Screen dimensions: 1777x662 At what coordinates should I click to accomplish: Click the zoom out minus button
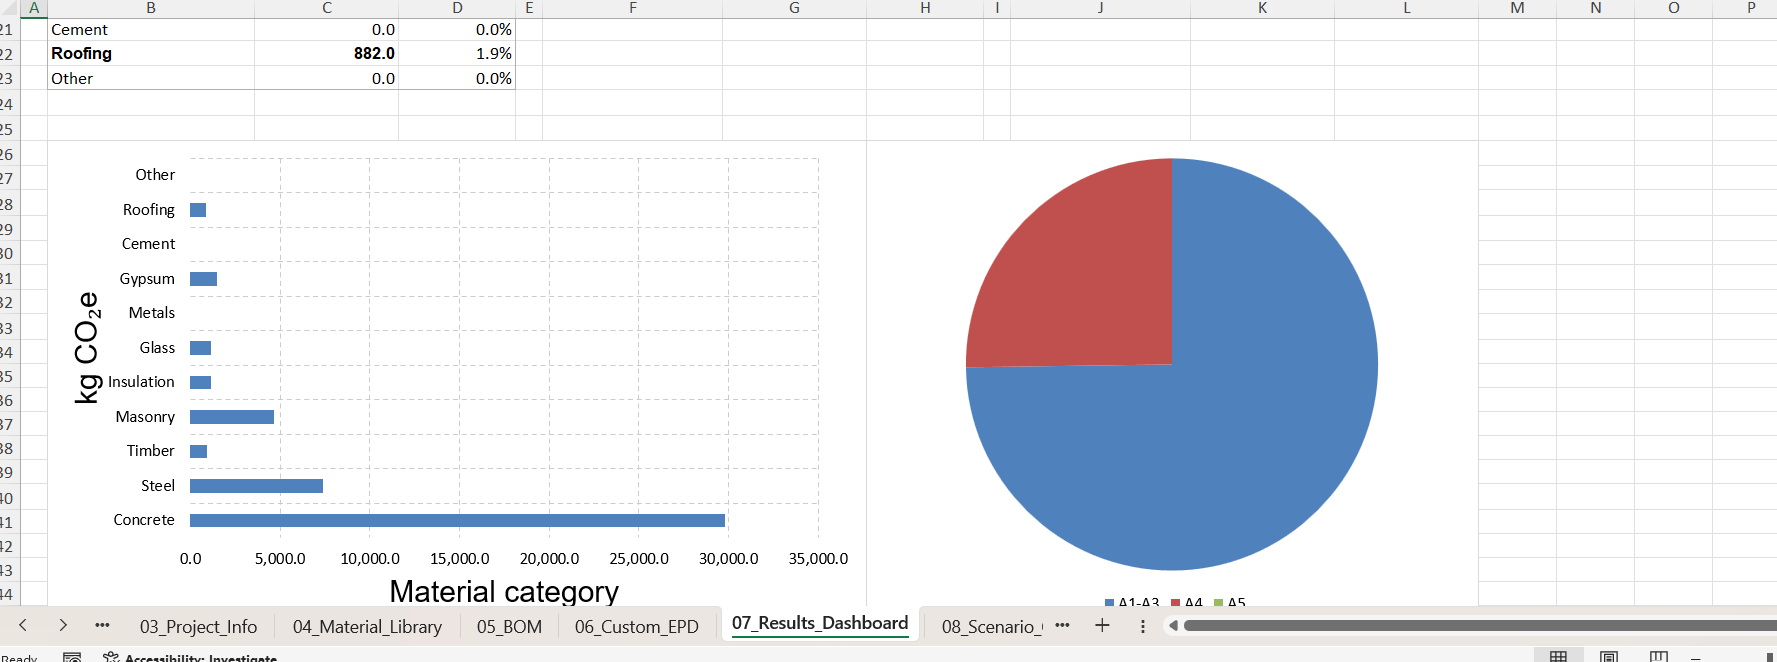coord(1696,657)
